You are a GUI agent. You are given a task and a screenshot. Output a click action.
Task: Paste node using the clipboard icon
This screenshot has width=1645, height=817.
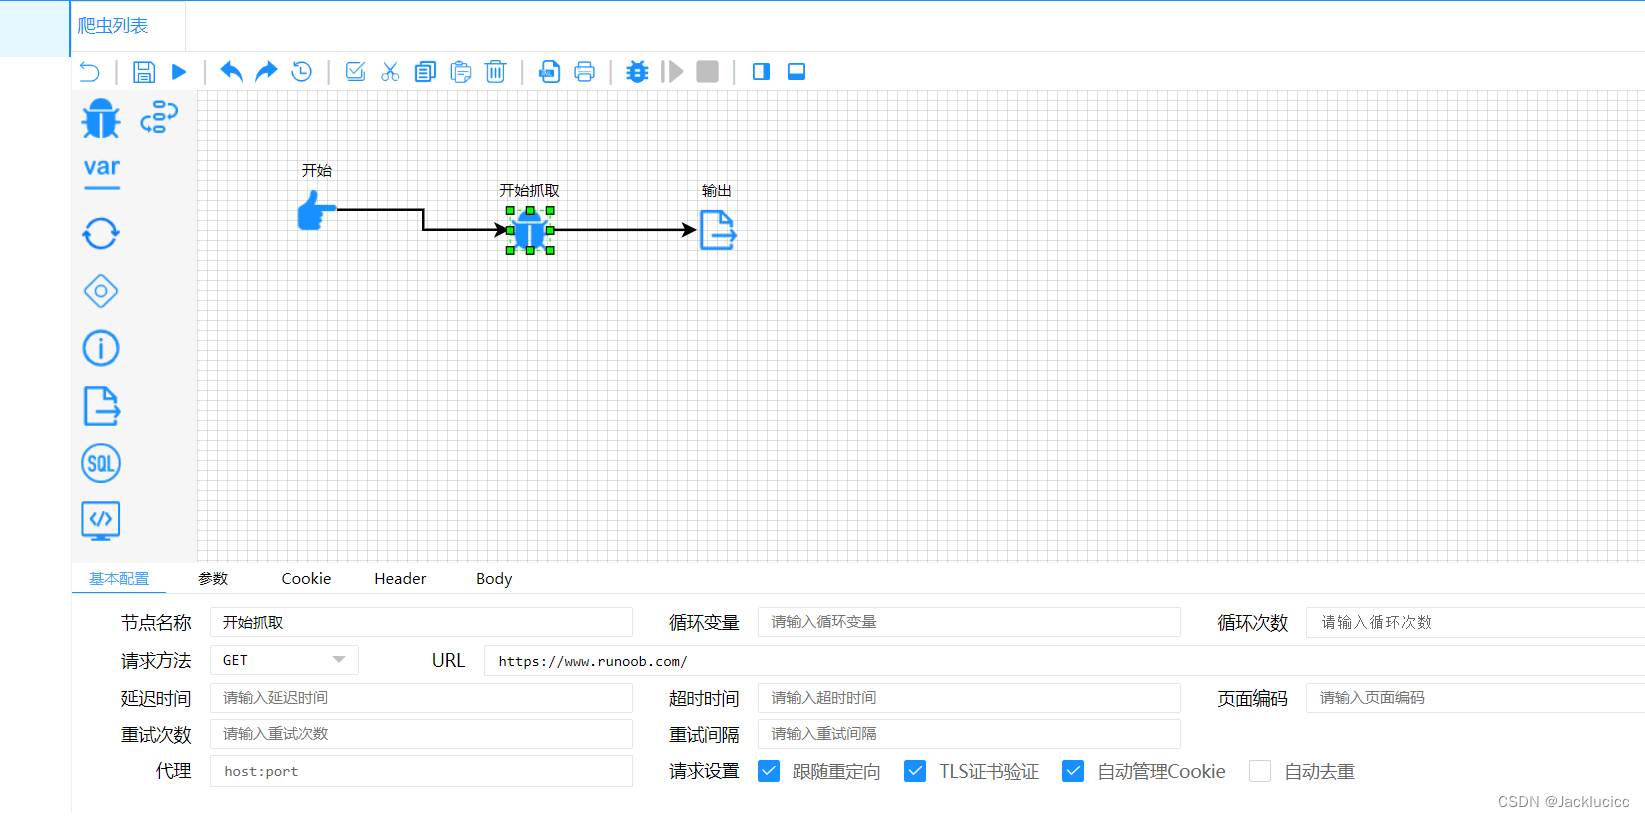[460, 72]
